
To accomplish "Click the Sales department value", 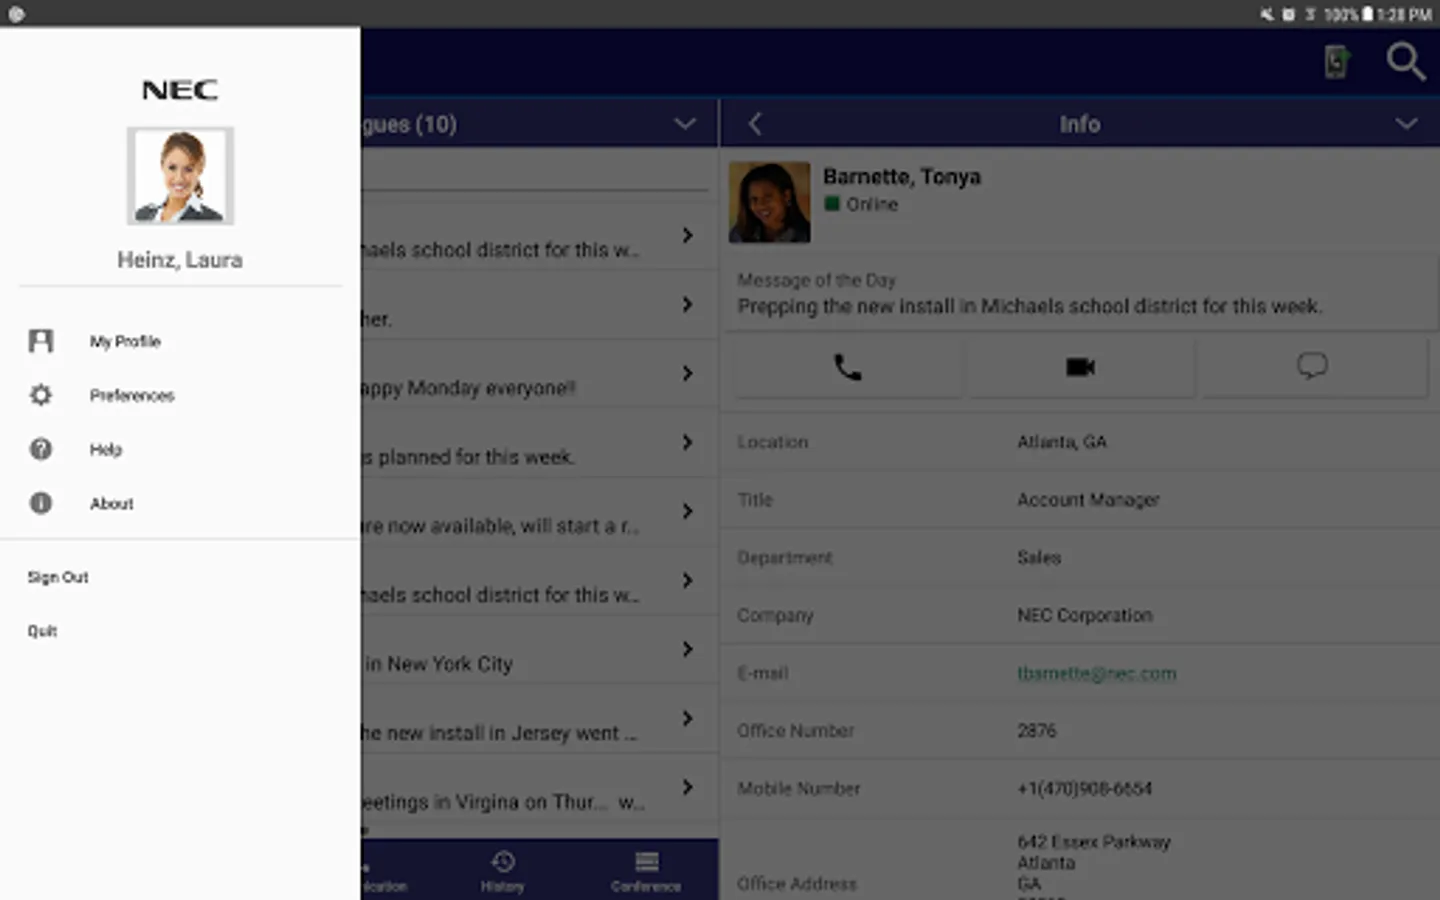I will tap(1039, 558).
